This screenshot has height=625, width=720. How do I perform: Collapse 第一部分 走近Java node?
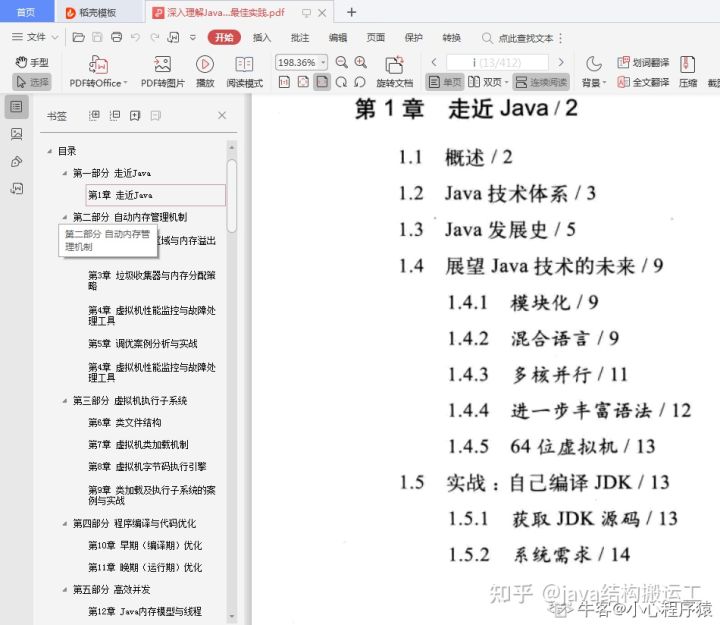[65, 173]
